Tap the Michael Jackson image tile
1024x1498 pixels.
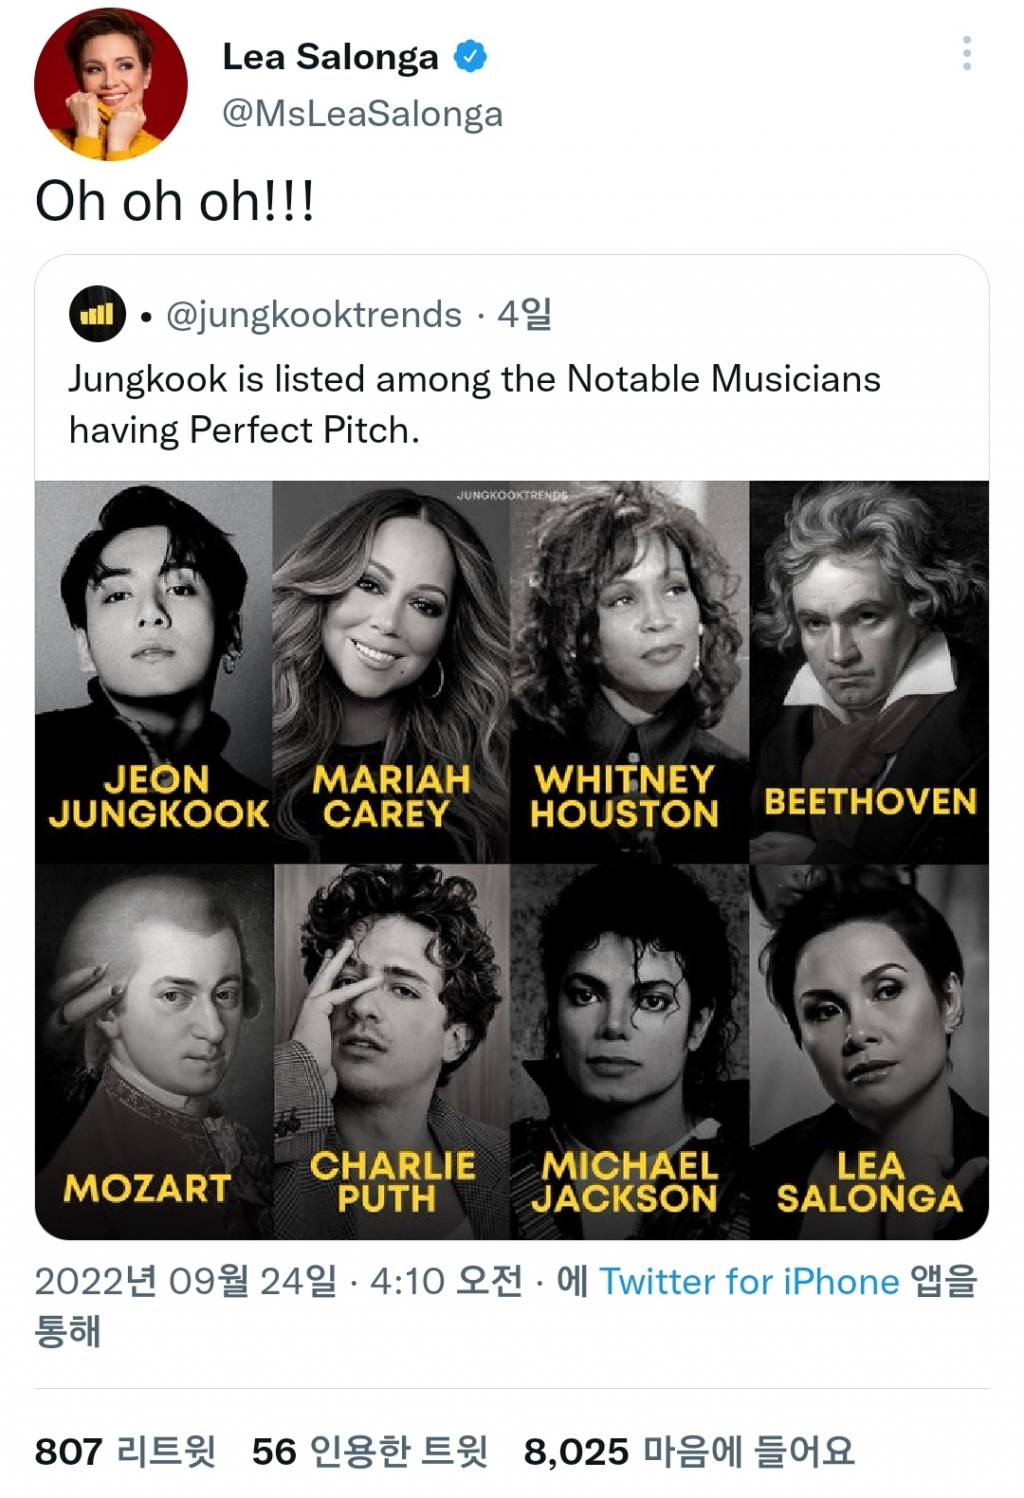(629, 1050)
